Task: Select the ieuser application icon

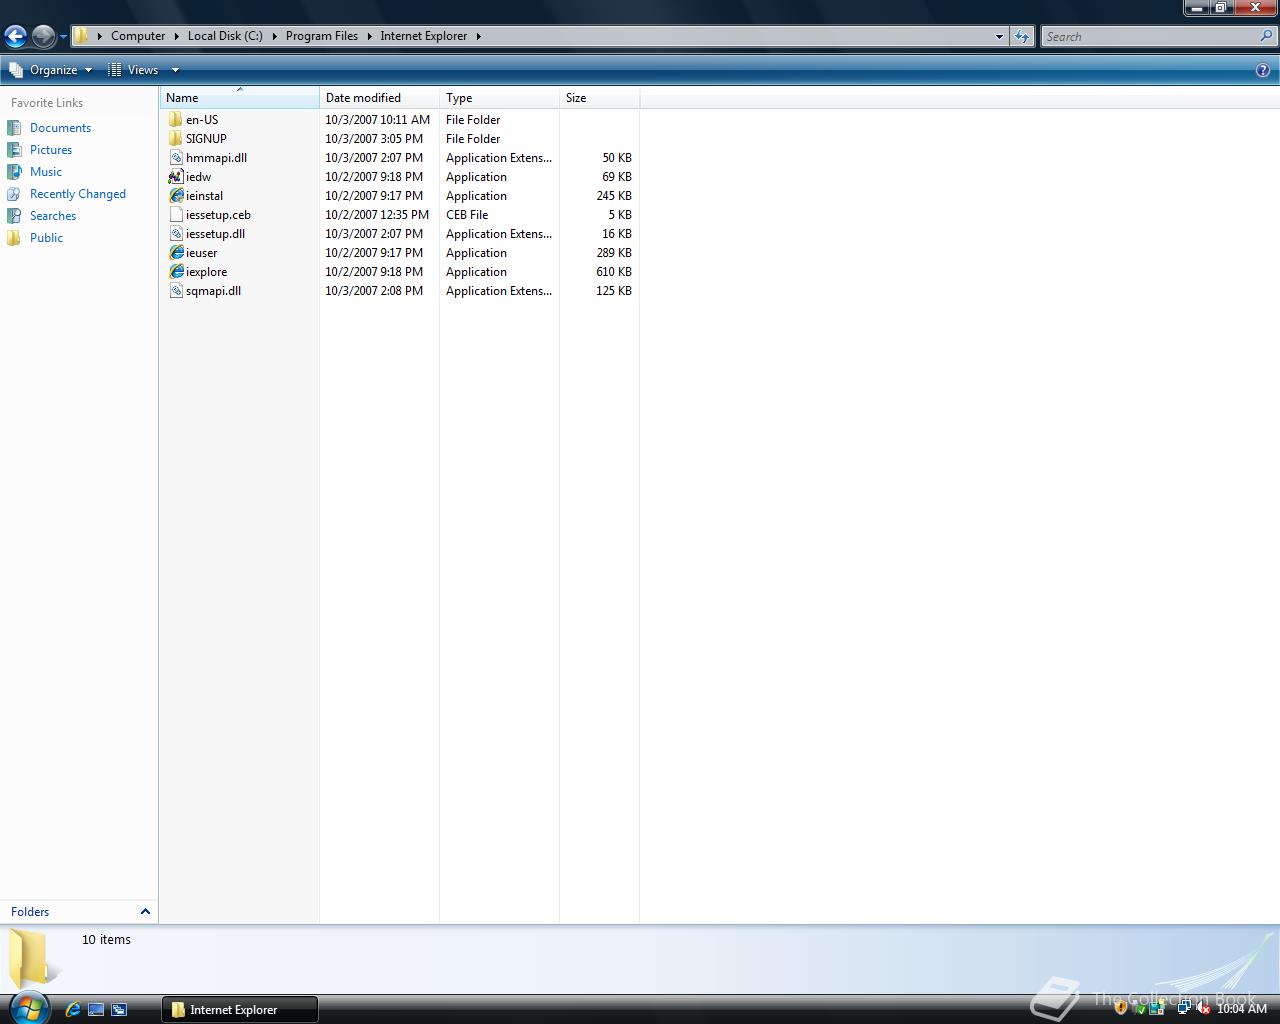Action: click(176, 253)
